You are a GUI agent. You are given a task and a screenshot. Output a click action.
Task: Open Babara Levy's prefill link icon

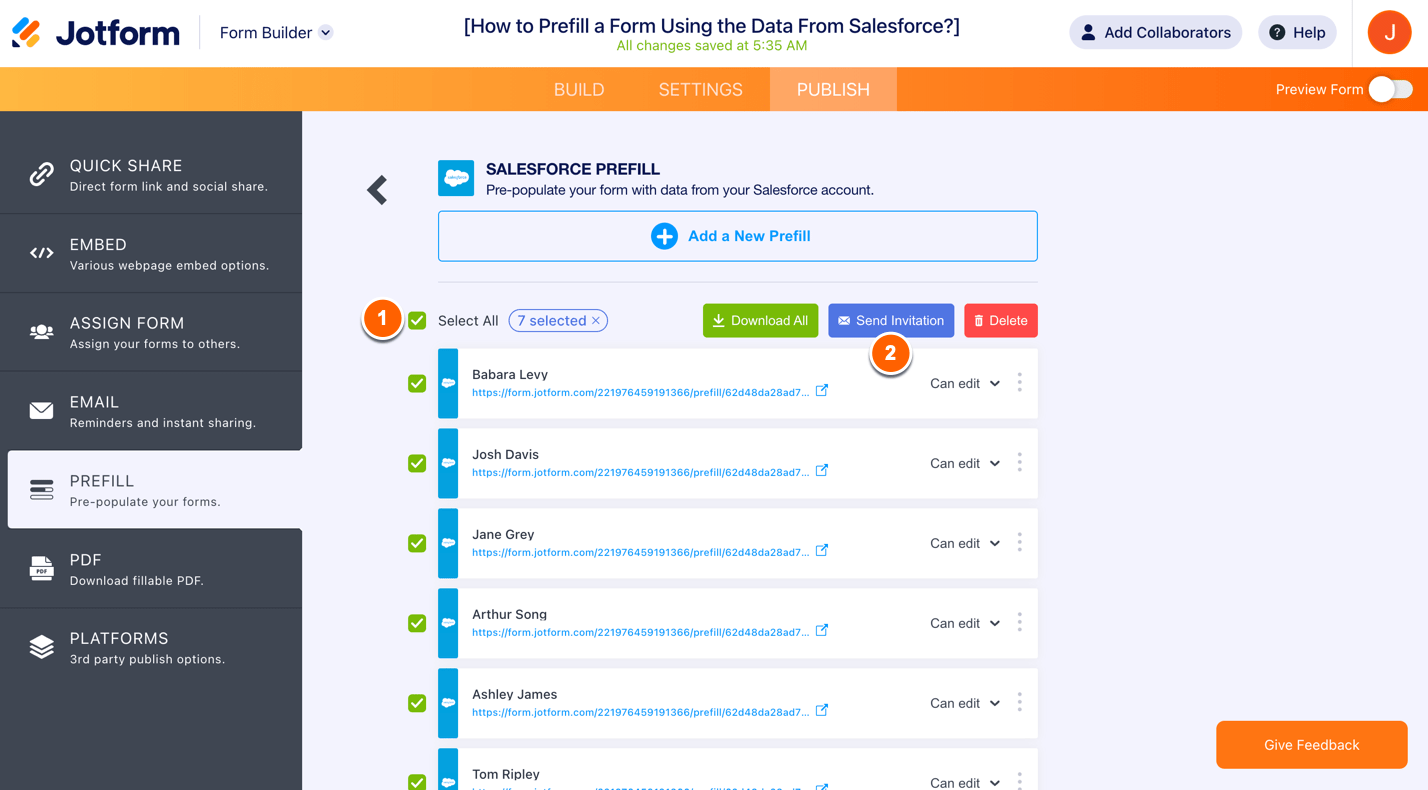pyautogui.click(x=822, y=391)
